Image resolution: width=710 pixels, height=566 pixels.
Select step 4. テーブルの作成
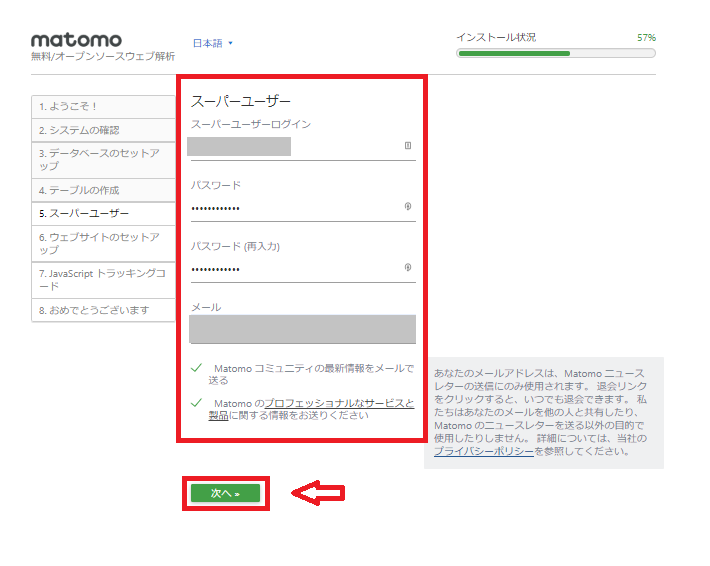pos(103,190)
